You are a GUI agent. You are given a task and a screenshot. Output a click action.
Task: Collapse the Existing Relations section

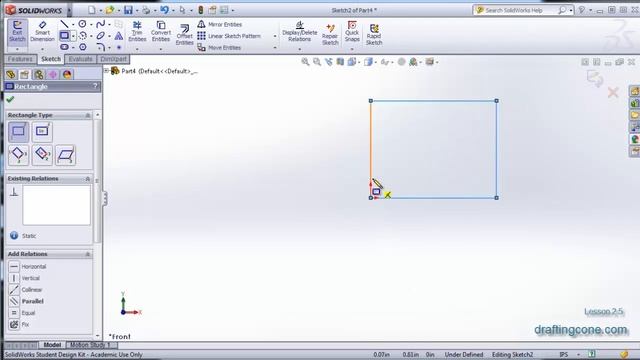(88, 179)
